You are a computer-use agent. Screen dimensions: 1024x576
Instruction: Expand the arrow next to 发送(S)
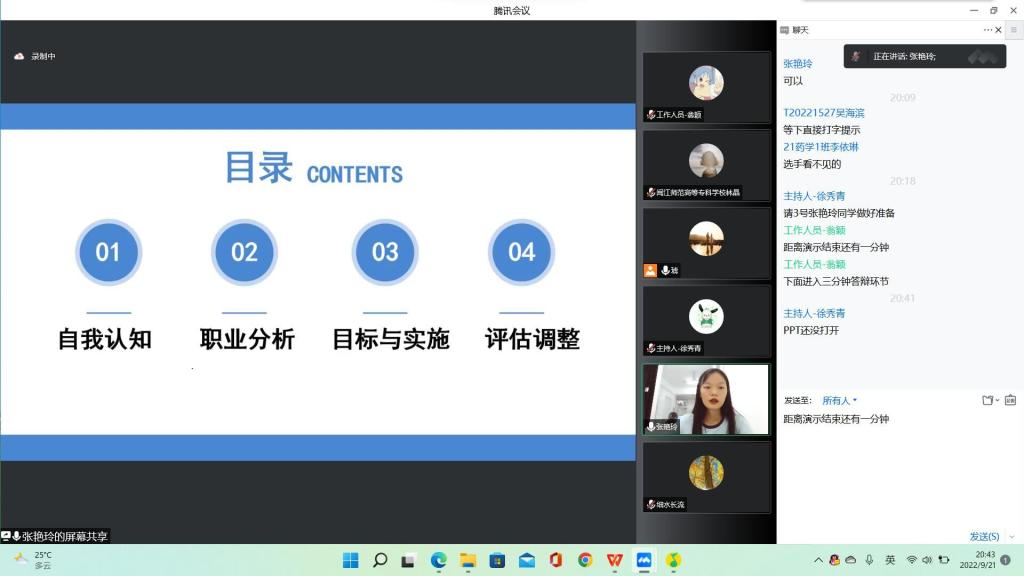pyautogui.click(x=1011, y=537)
